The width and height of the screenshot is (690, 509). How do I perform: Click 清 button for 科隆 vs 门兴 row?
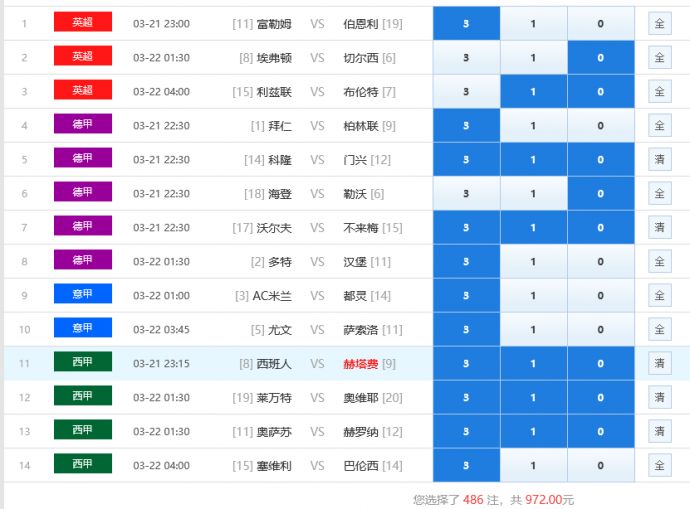tap(659, 160)
